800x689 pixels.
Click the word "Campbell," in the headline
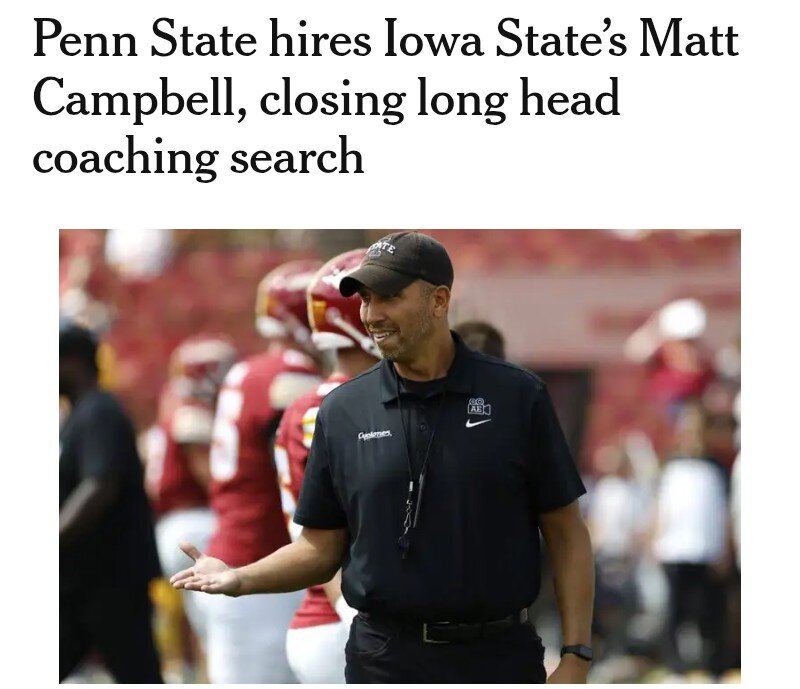140,97
